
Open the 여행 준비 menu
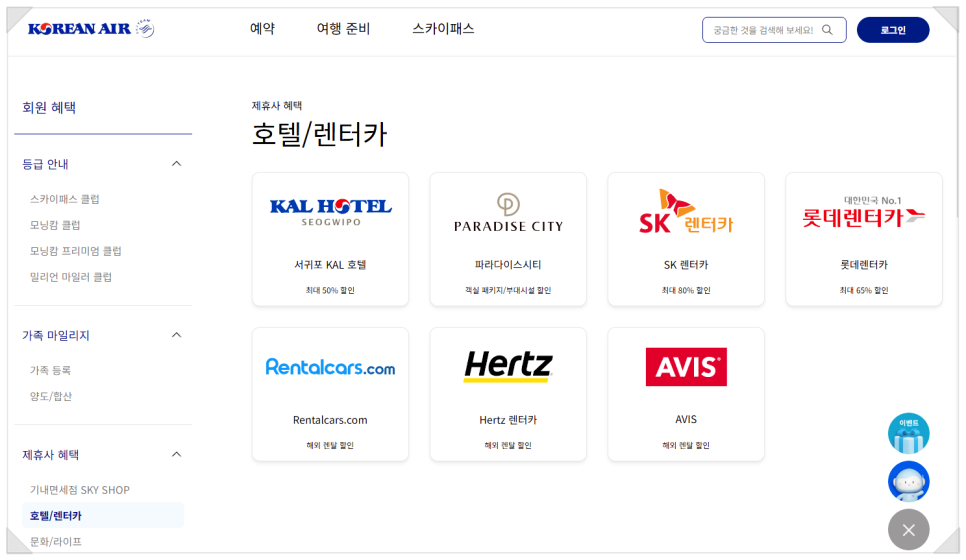coord(343,28)
